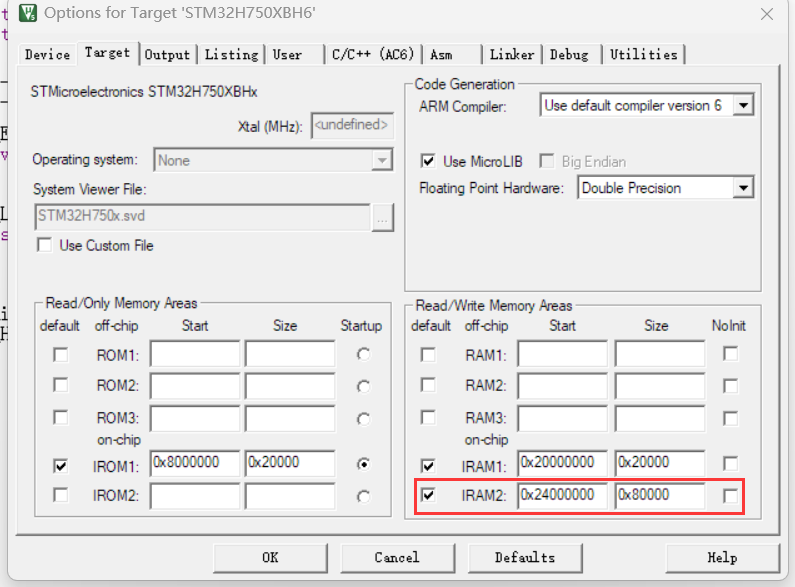The height and width of the screenshot is (587, 795).
Task: Enable NoInit for RAM3
Action: coord(731,419)
